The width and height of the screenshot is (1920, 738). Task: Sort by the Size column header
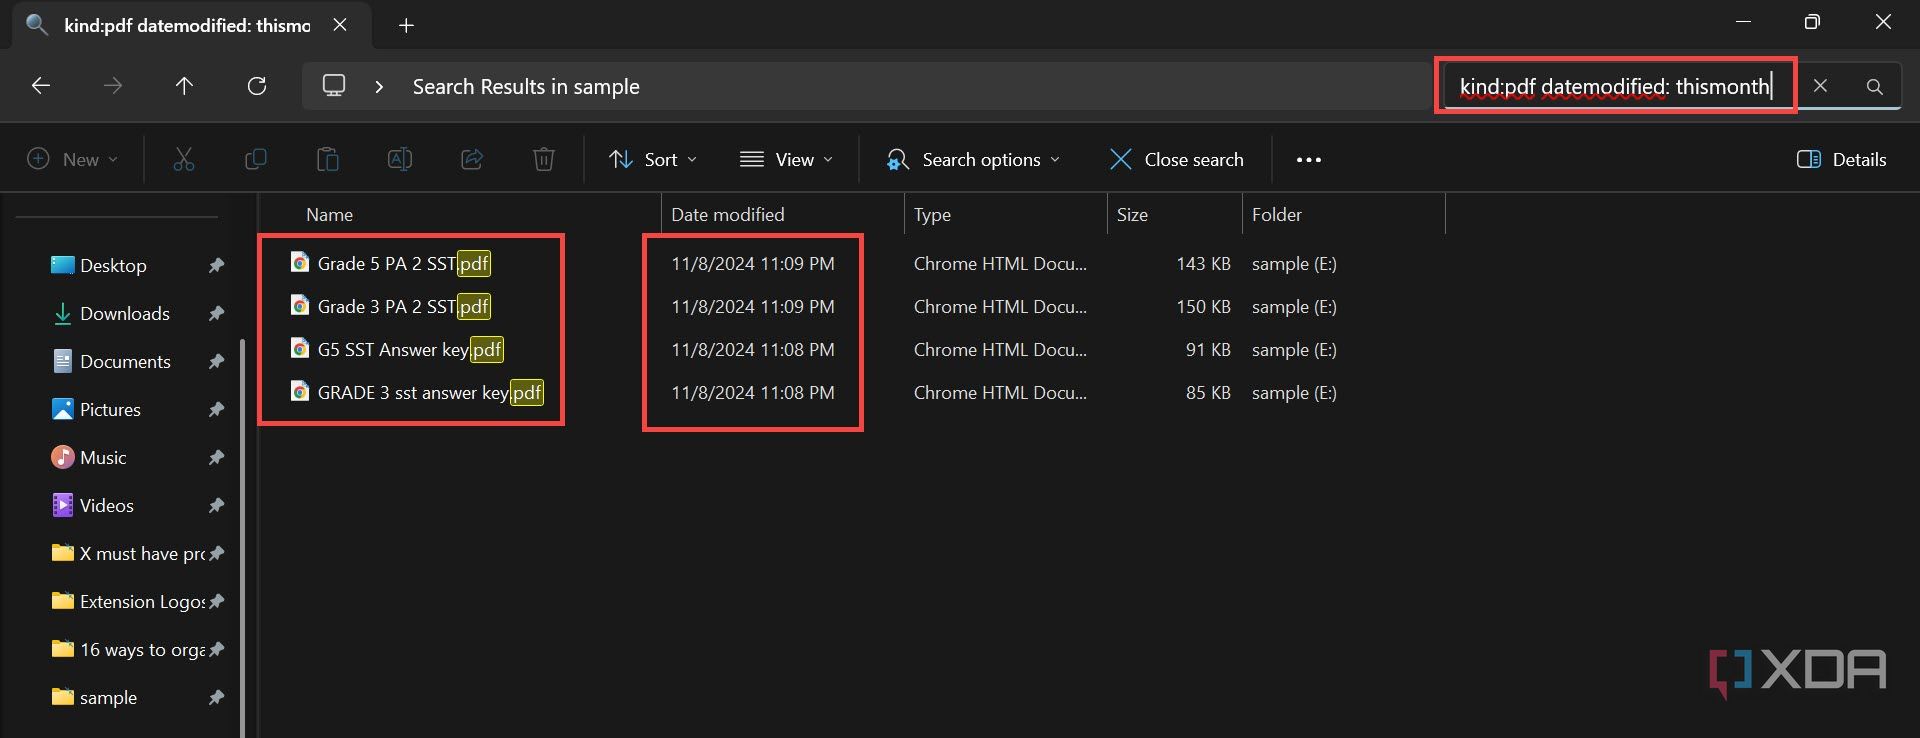pyautogui.click(x=1132, y=214)
